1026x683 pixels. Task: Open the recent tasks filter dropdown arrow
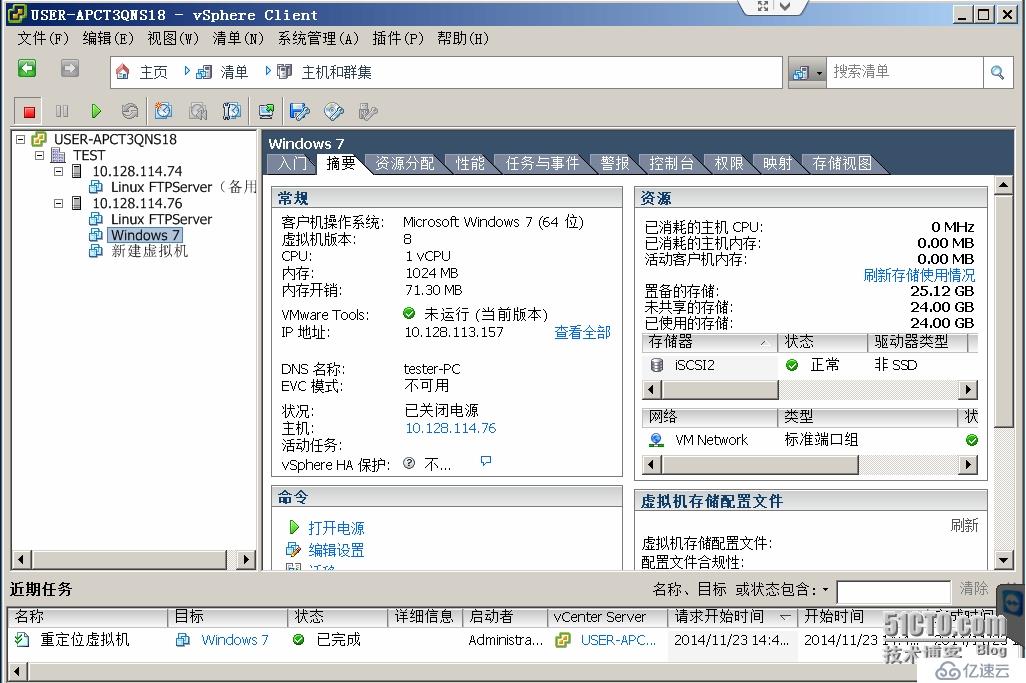826,590
